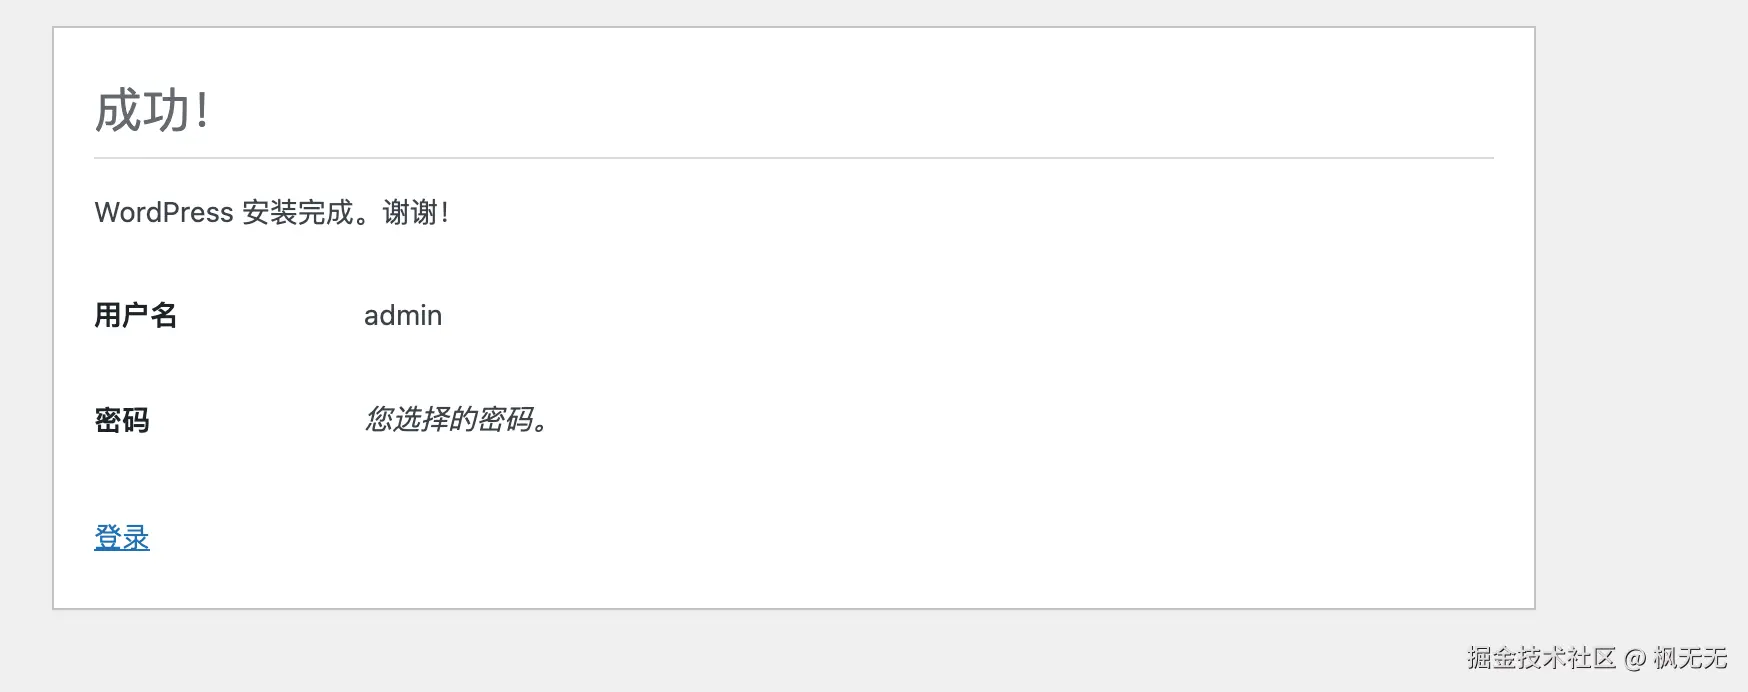1748x692 pixels.
Task: Click the 掘金技术社区 watermark text
Action: point(1541,658)
